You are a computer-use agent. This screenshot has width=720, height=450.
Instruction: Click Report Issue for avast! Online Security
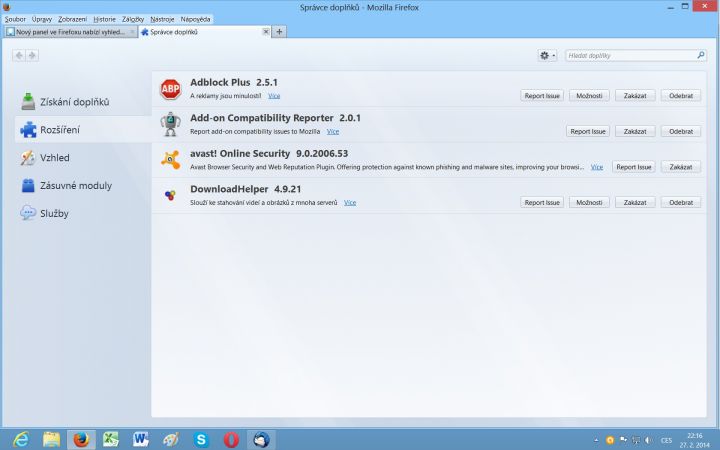point(634,167)
